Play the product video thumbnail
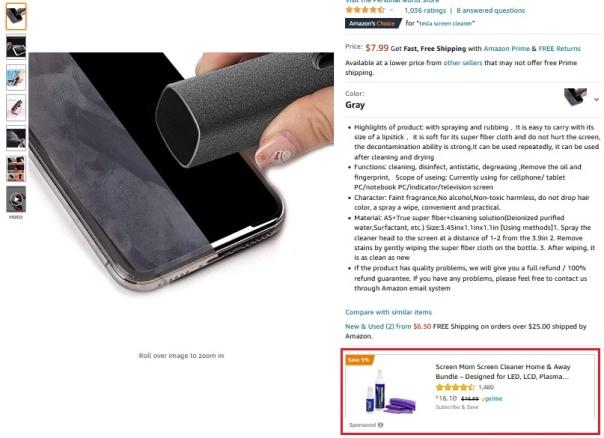The height and width of the screenshot is (438, 604). (16, 199)
